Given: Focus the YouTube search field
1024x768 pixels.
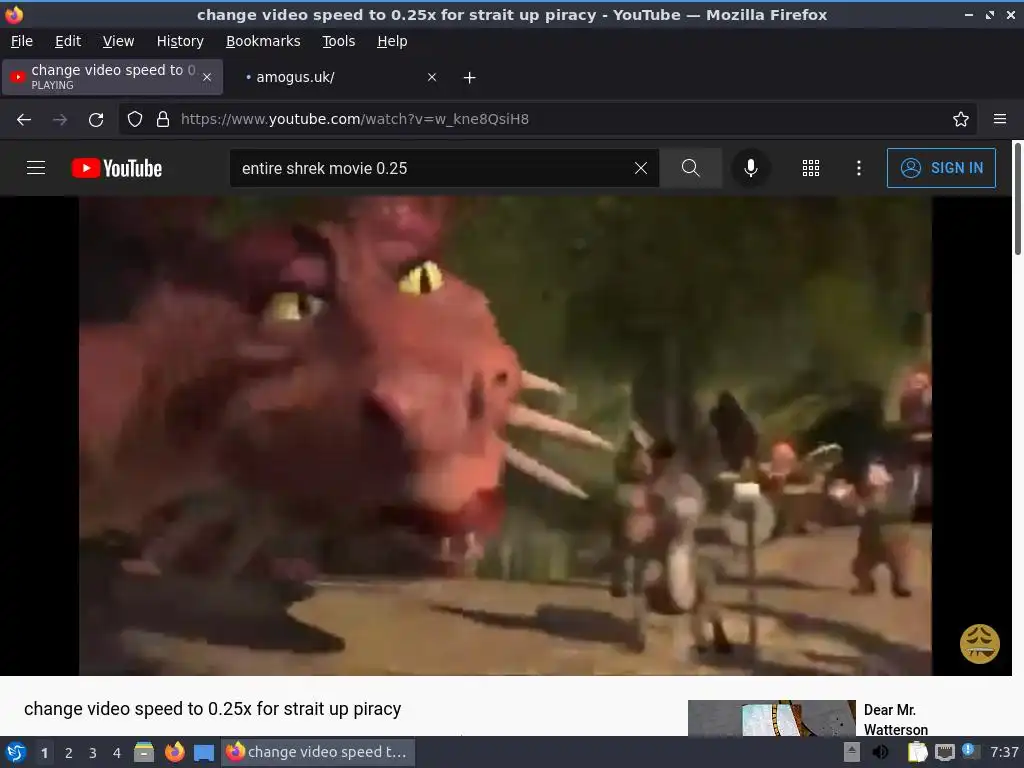Looking at the screenshot, I should click(x=431, y=168).
